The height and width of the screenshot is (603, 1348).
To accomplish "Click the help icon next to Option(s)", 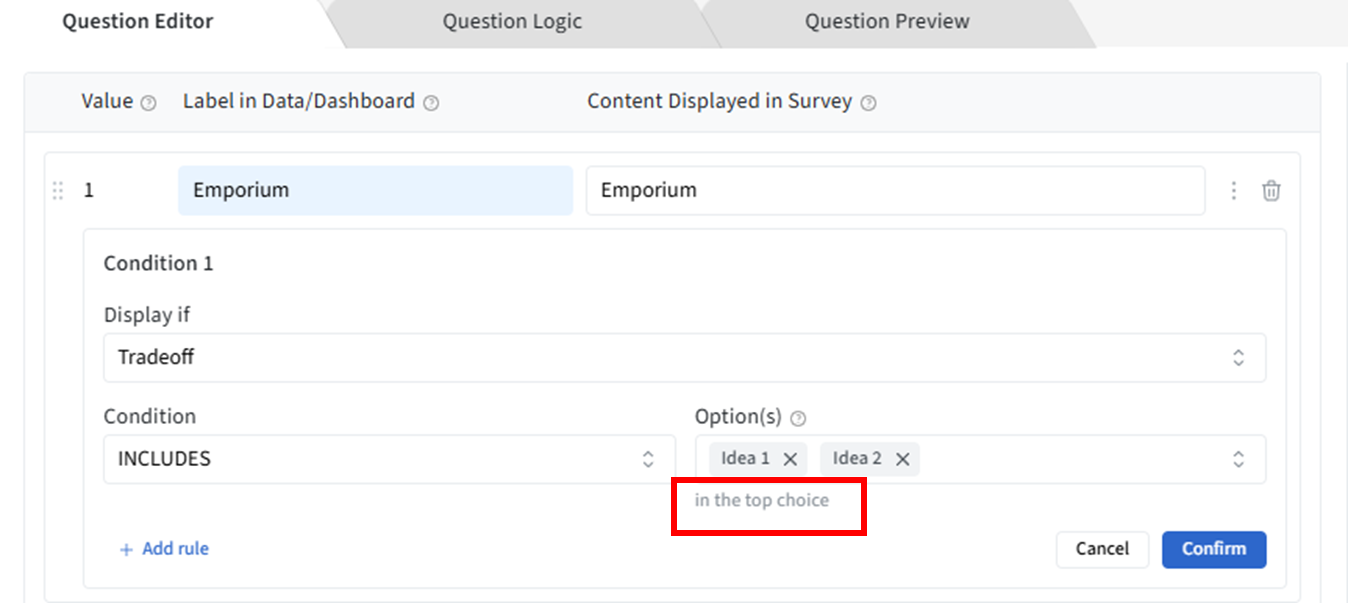I will coord(798,418).
